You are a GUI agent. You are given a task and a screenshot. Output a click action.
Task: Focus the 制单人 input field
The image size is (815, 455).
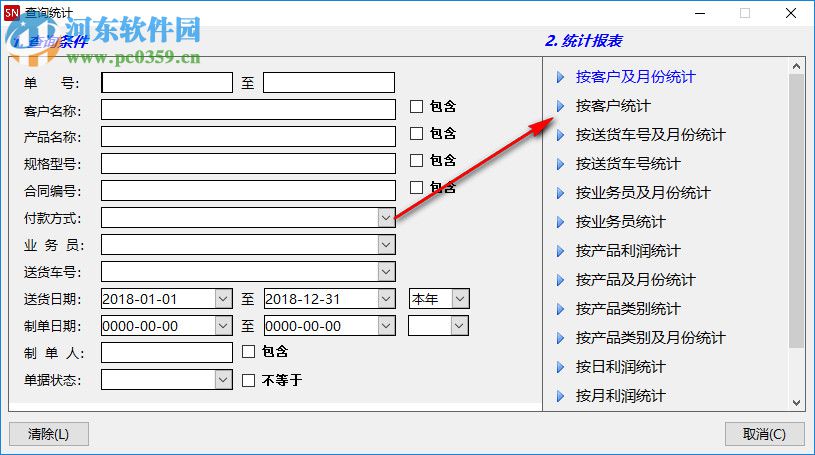click(167, 353)
